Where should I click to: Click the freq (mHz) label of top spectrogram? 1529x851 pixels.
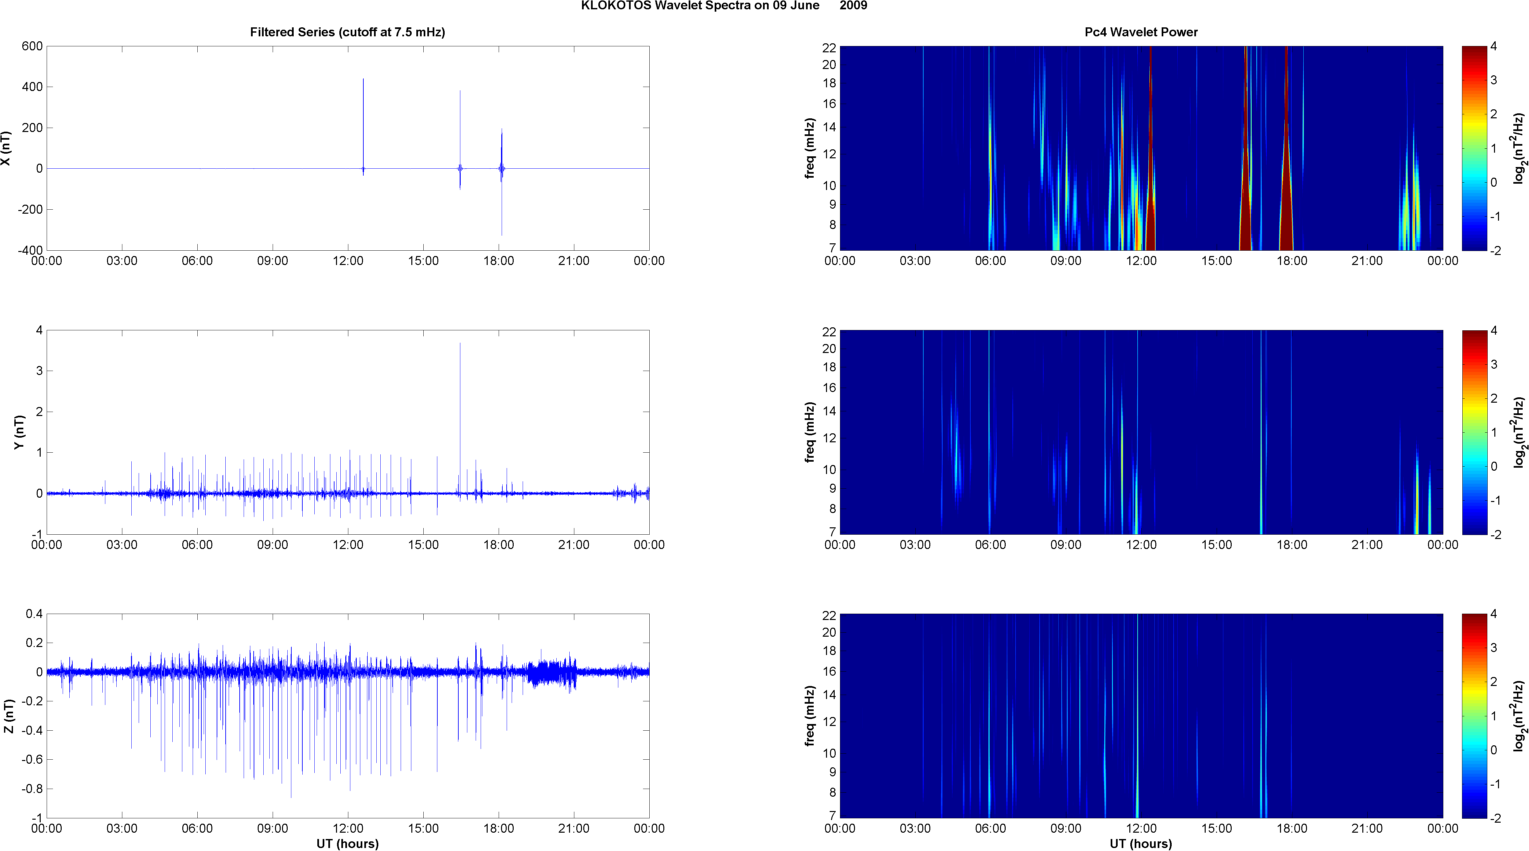pos(809,148)
